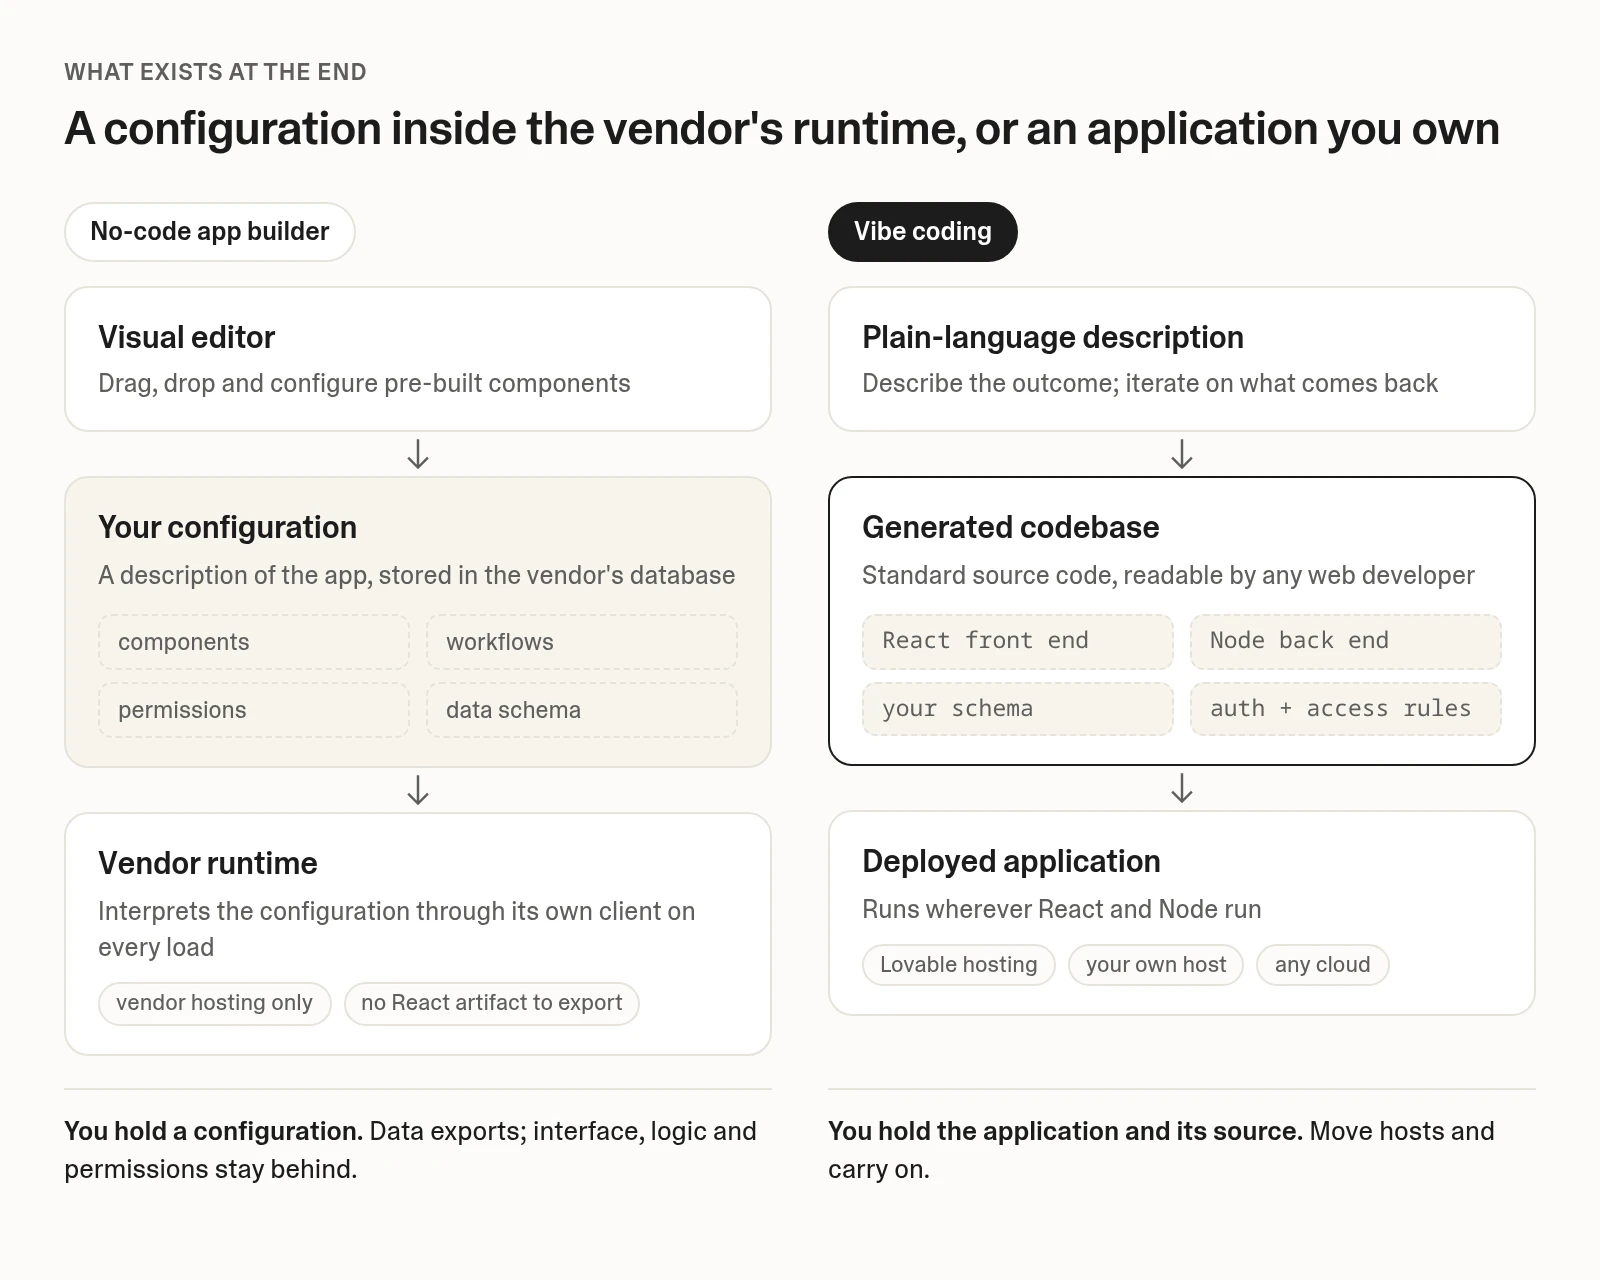Select the No-code app builder pill
The height and width of the screenshot is (1280, 1600).
point(210,232)
